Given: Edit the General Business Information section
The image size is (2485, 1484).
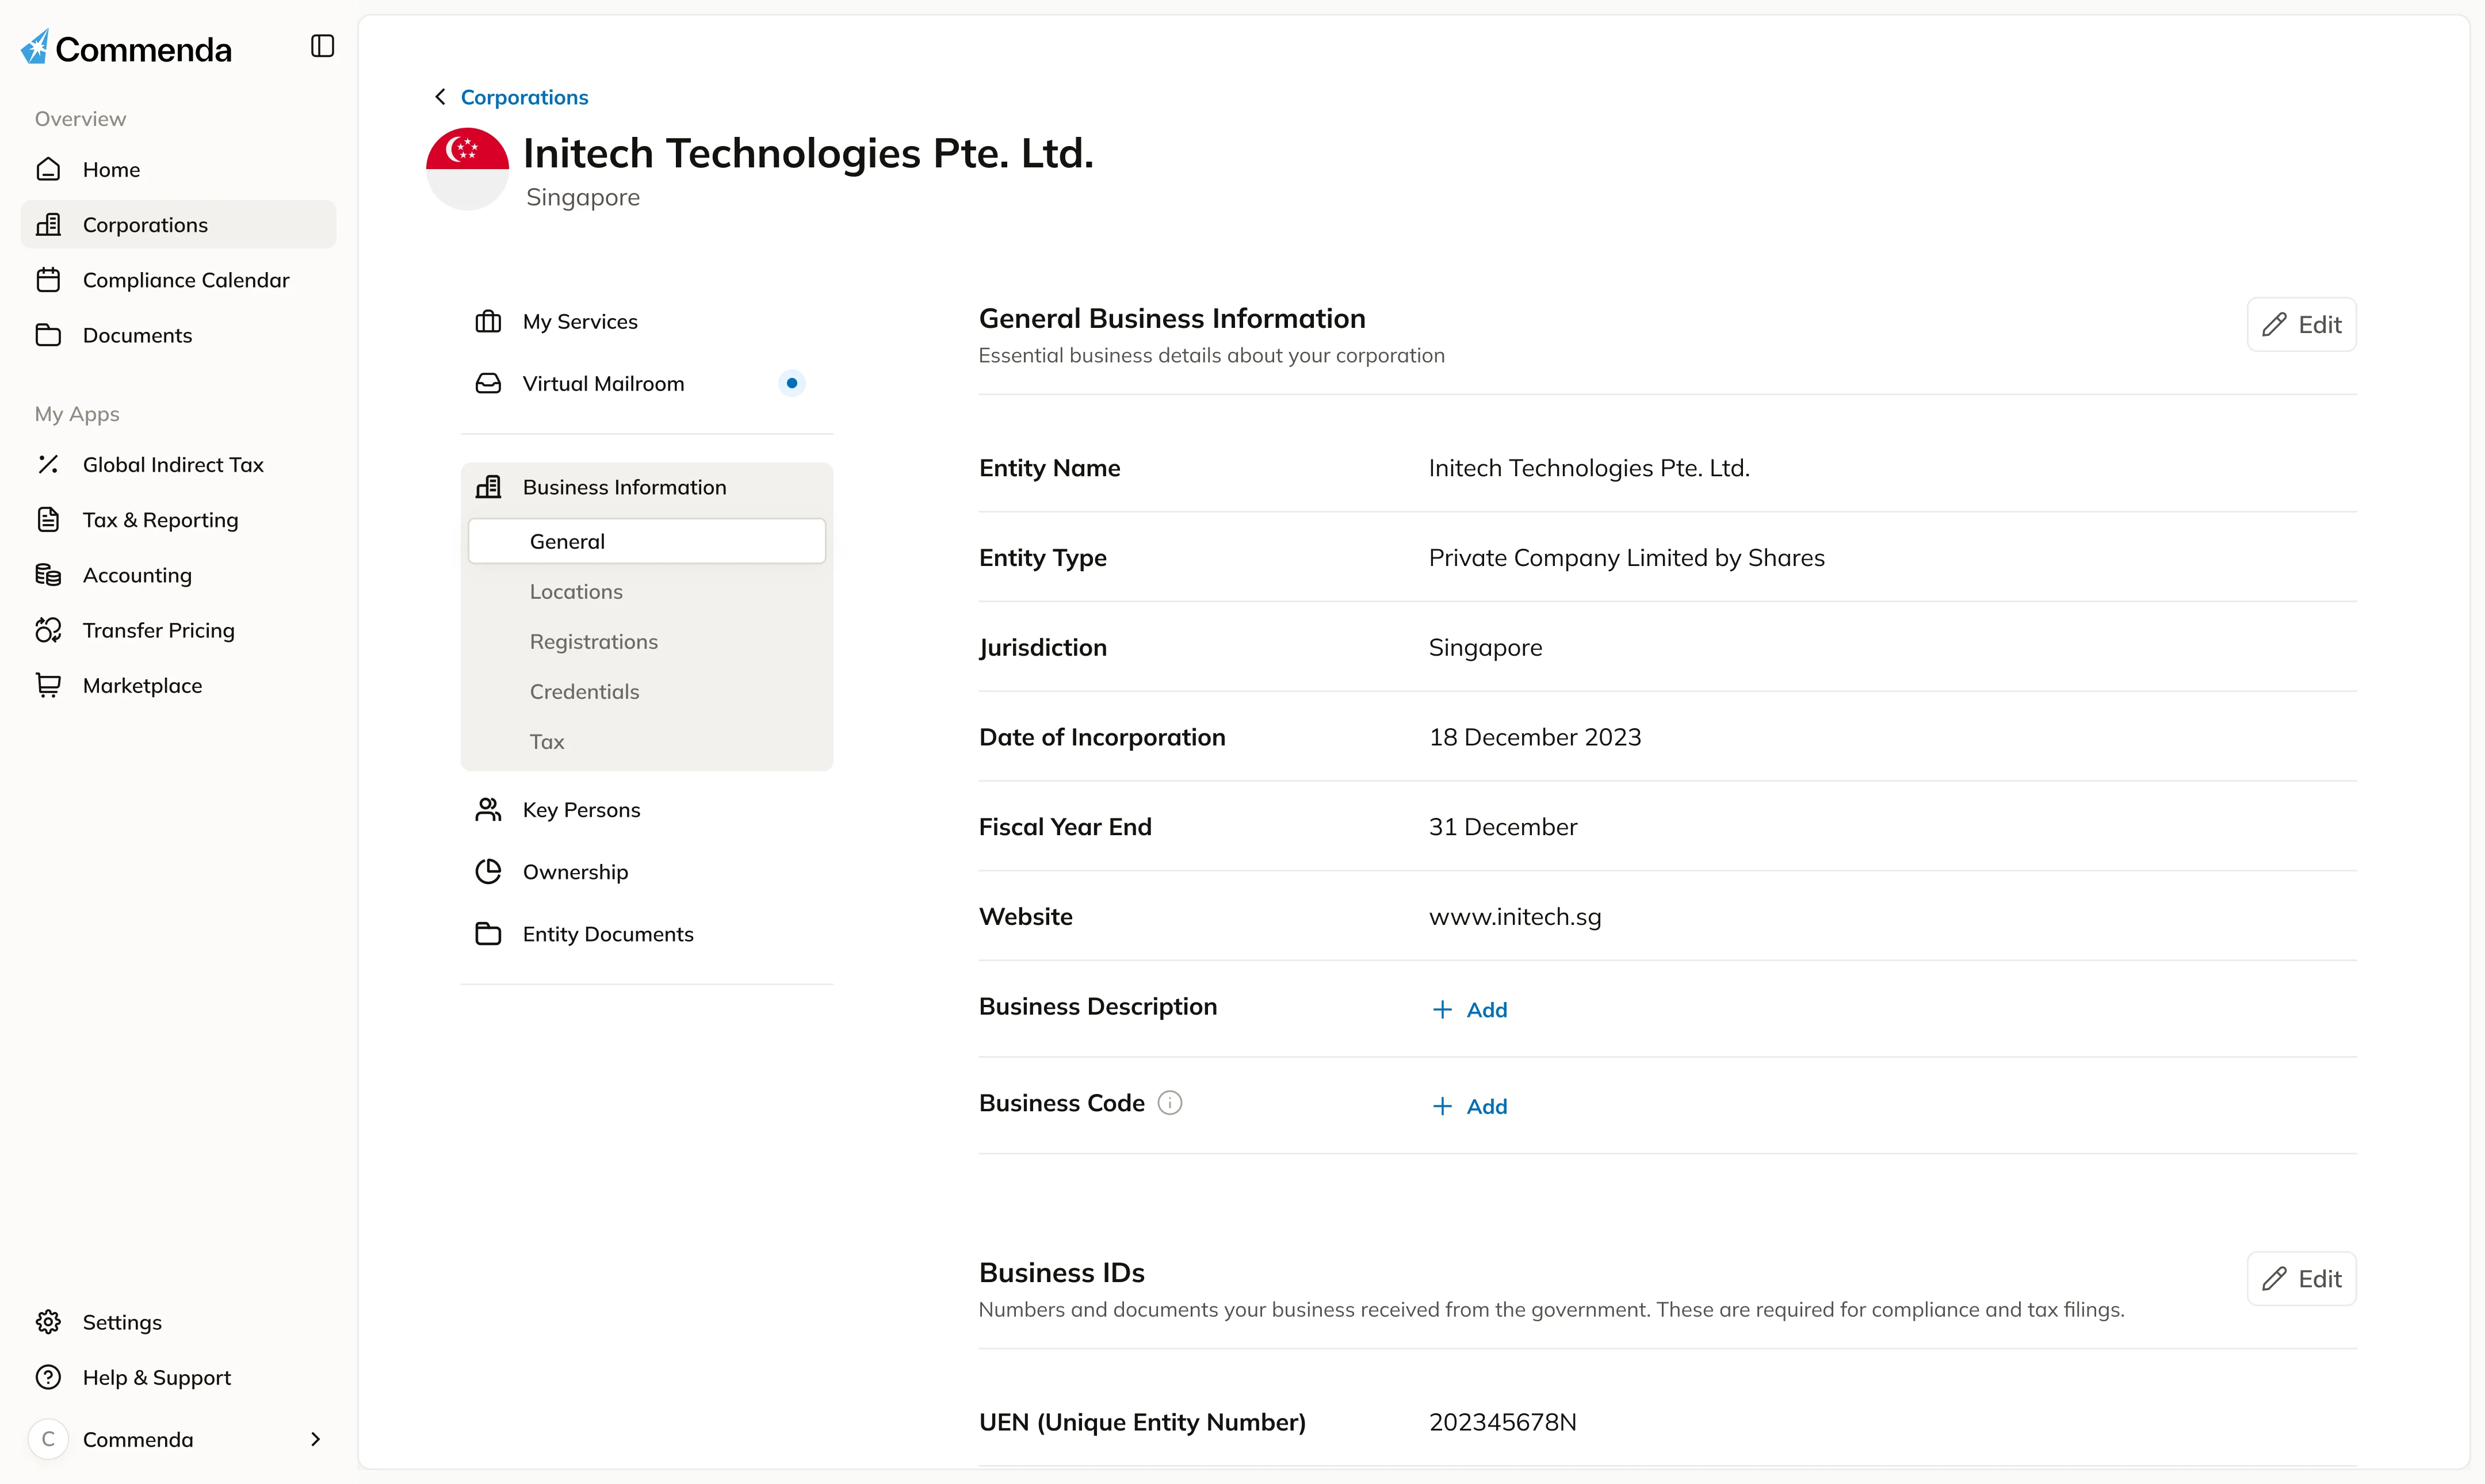Looking at the screenshot, I should (x=2300, y=324).
